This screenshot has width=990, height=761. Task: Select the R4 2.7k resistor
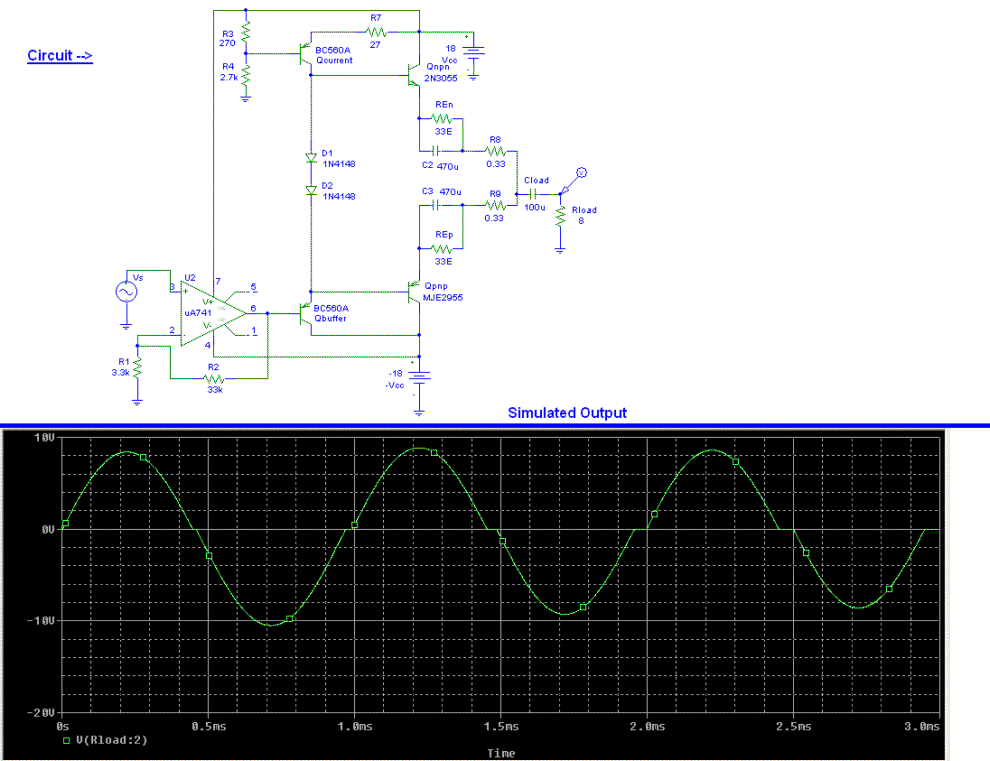tap(246, 75)
